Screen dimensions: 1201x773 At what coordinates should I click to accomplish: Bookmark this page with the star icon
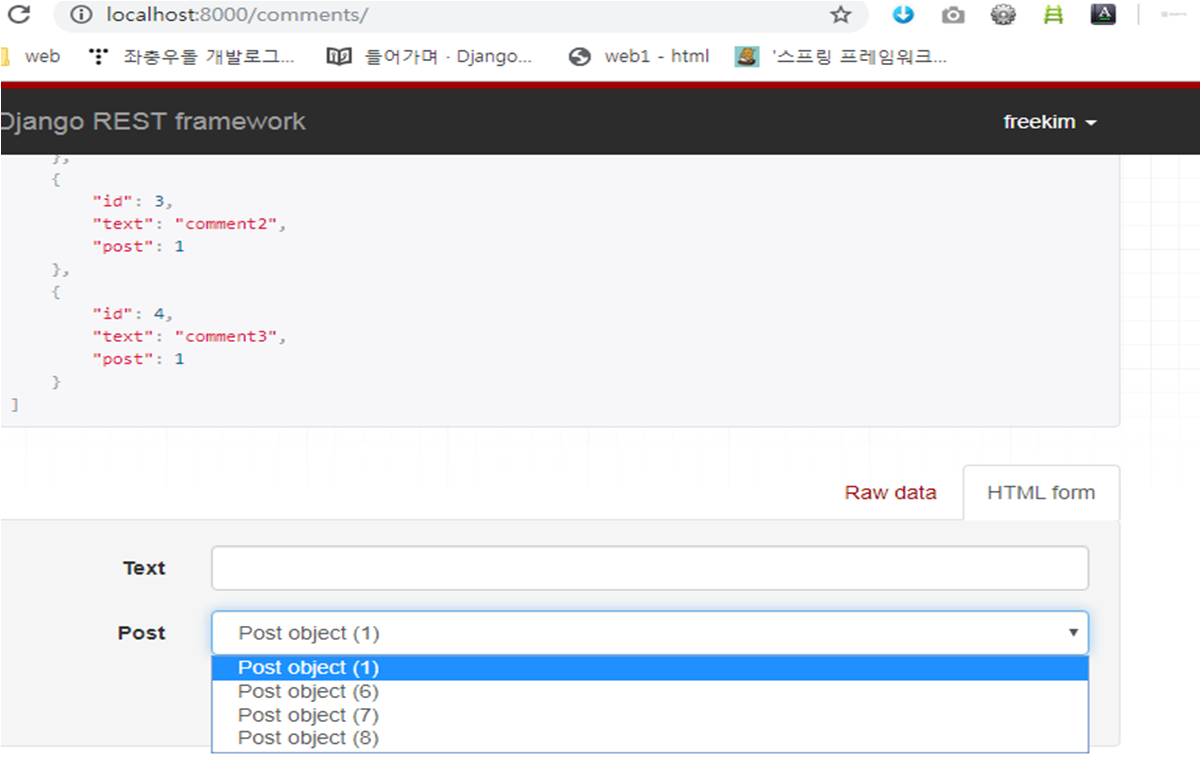tap(840, 15)
